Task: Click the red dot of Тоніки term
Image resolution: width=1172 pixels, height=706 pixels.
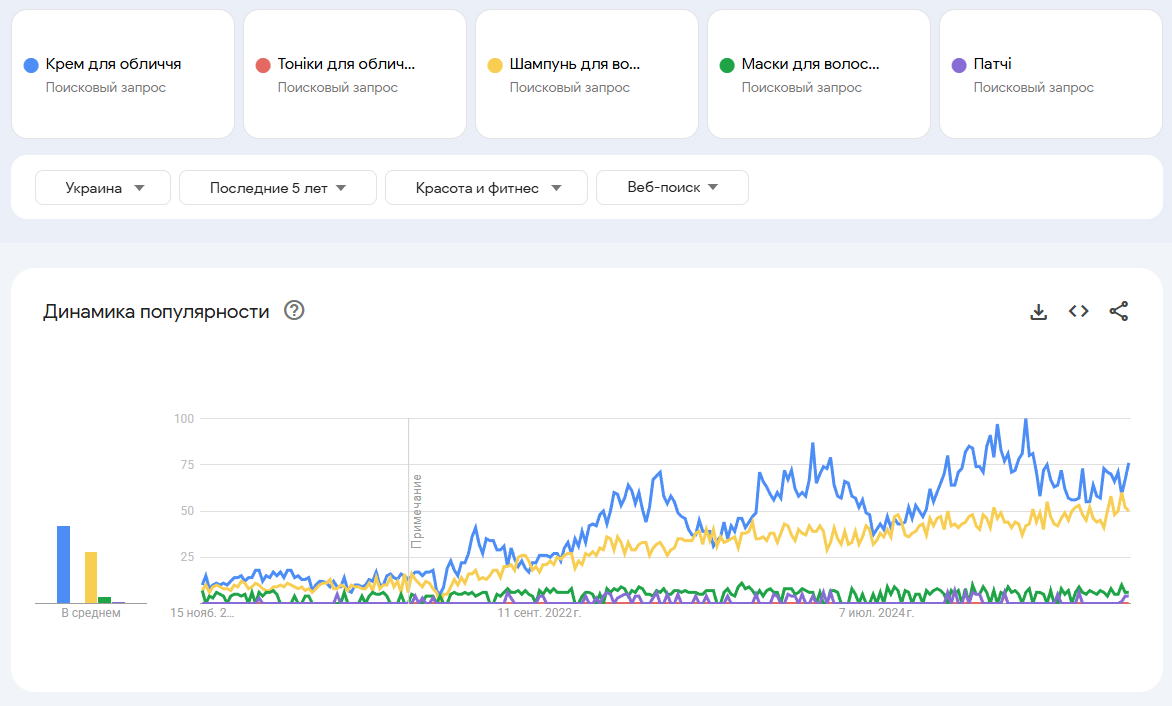Action: coord(263,65)
